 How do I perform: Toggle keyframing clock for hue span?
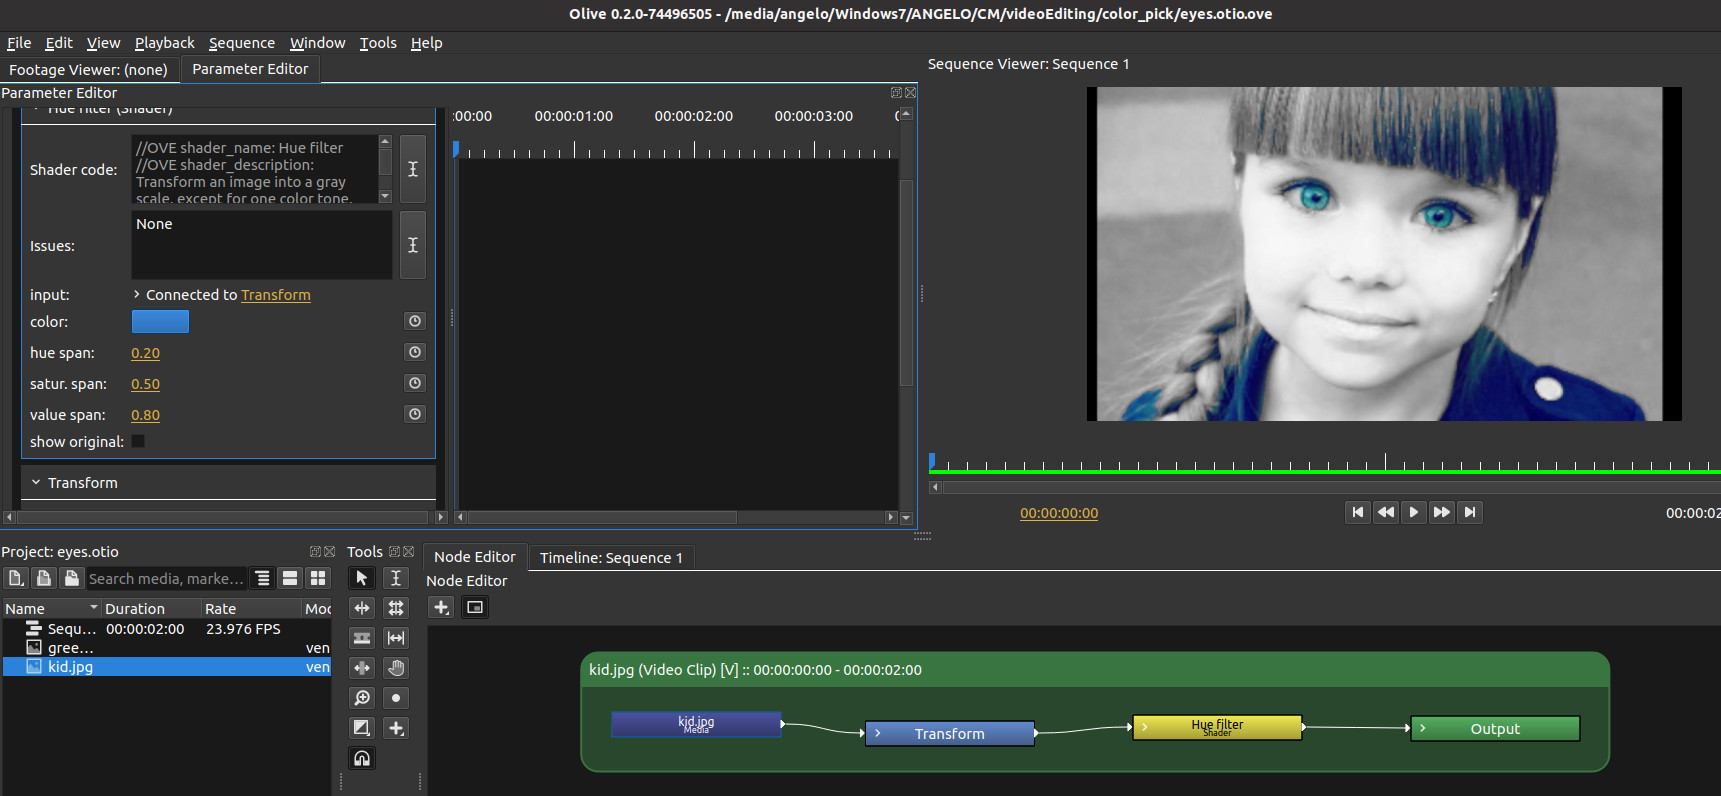tap(415, 352)
